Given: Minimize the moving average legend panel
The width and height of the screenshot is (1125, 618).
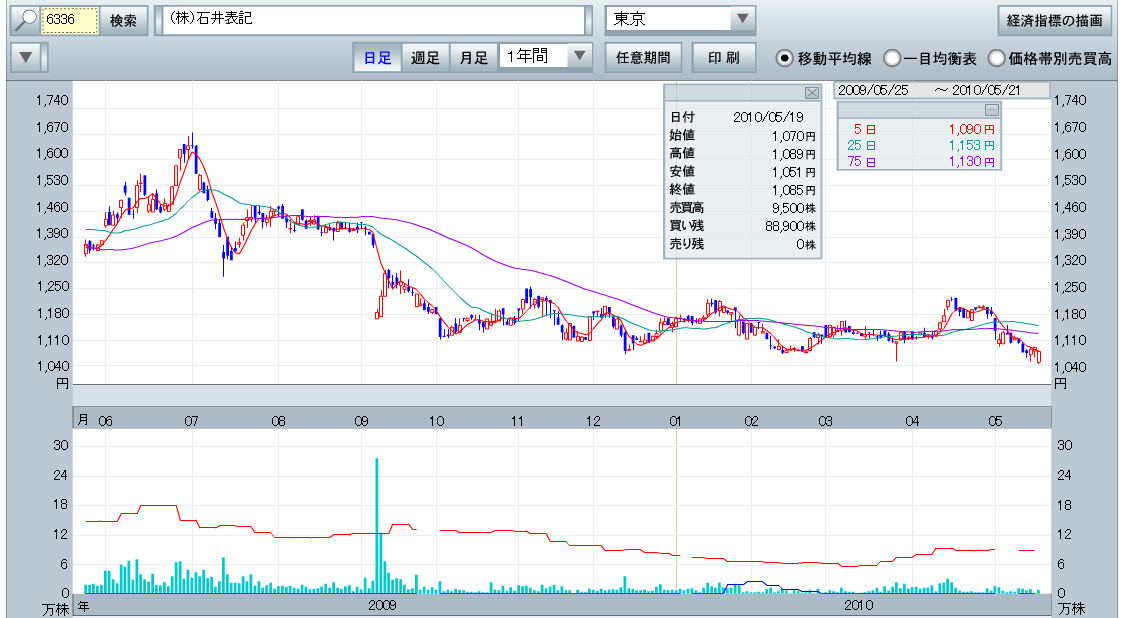Looking at the screenshot, I should click(x=992, y=110).
